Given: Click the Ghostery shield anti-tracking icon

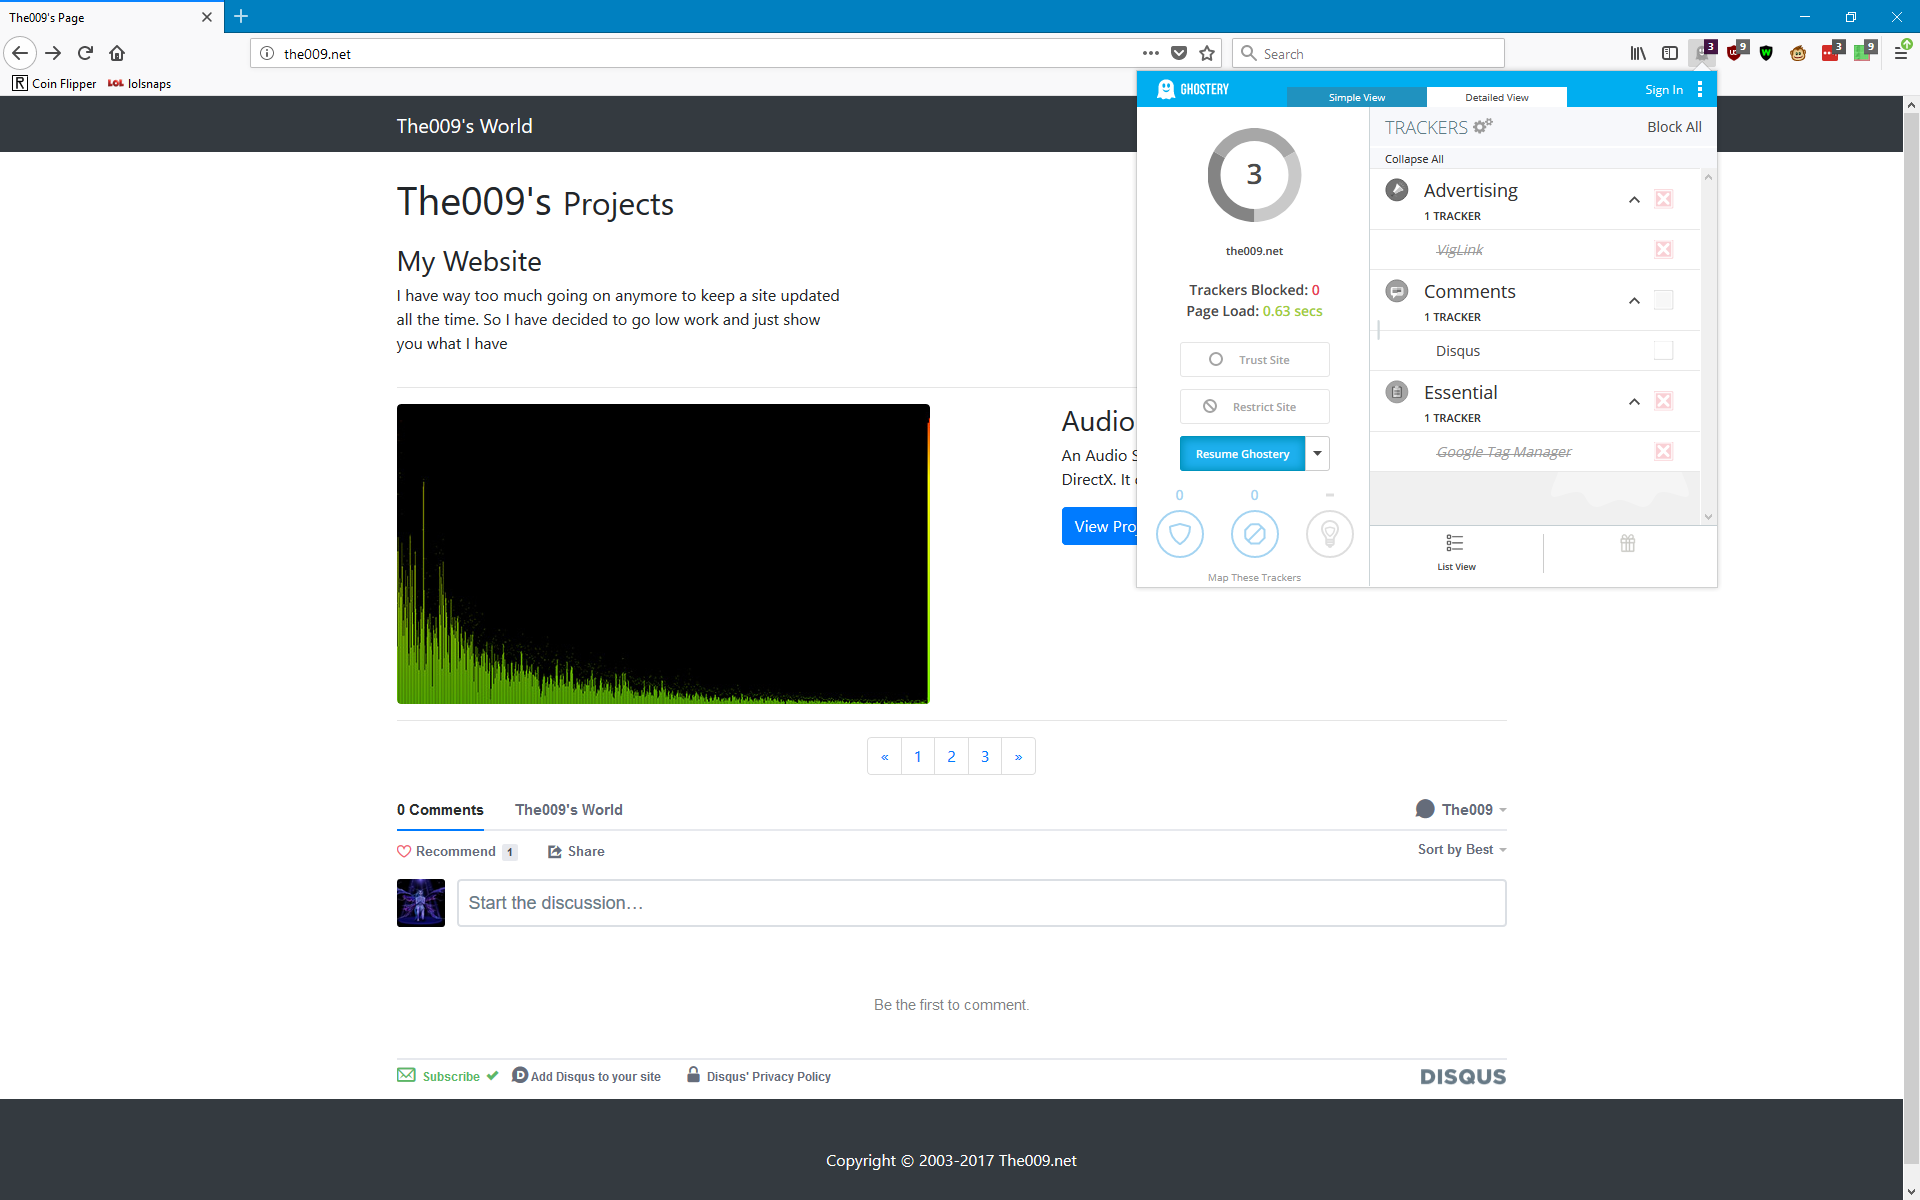Looking at the screenshot, I should pyautogui.click(x=1179, y=534).
